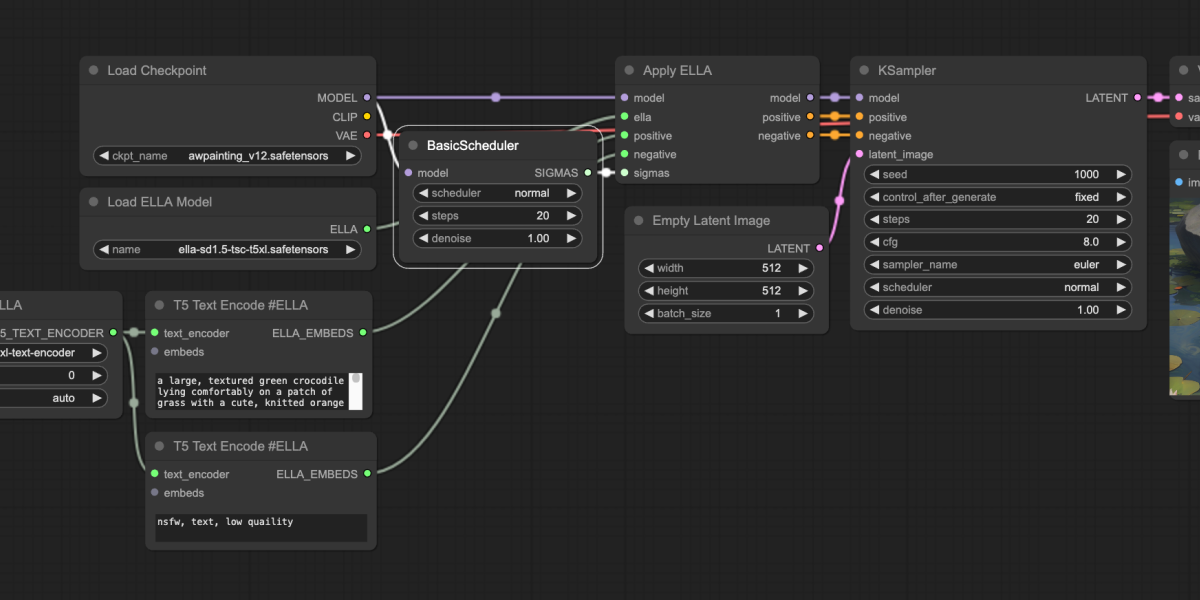Click the crocodile positive prompt text box
Viewport: 1200px width, 600px height.
[250, 392]
